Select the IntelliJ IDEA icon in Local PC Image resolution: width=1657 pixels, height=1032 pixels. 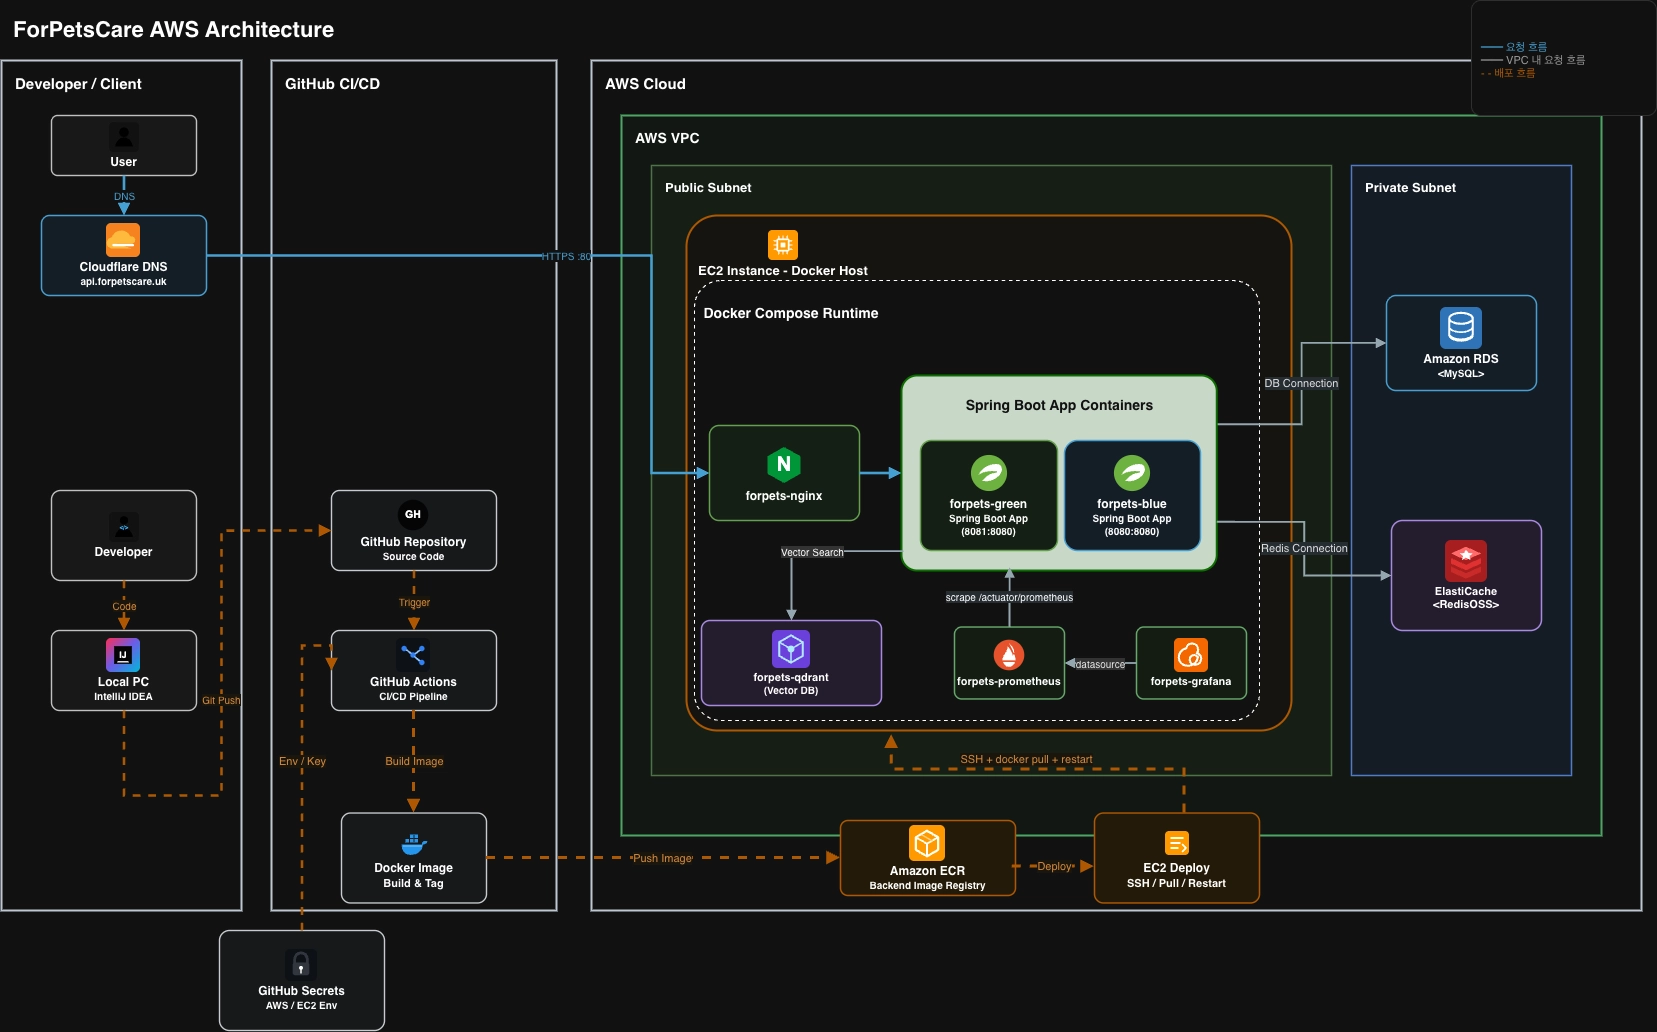click(x=123, y=655)
